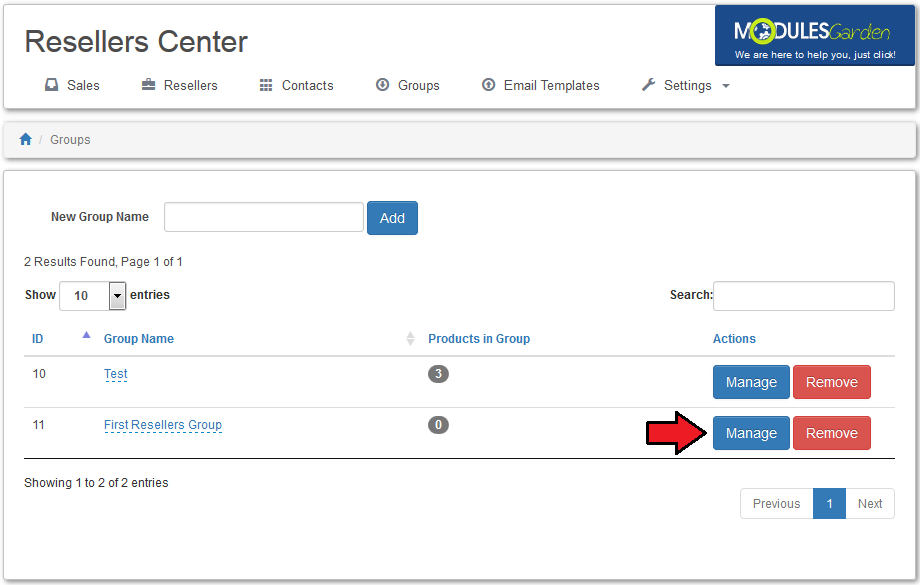Sort by Group Name column header

[x=138, y=339]
